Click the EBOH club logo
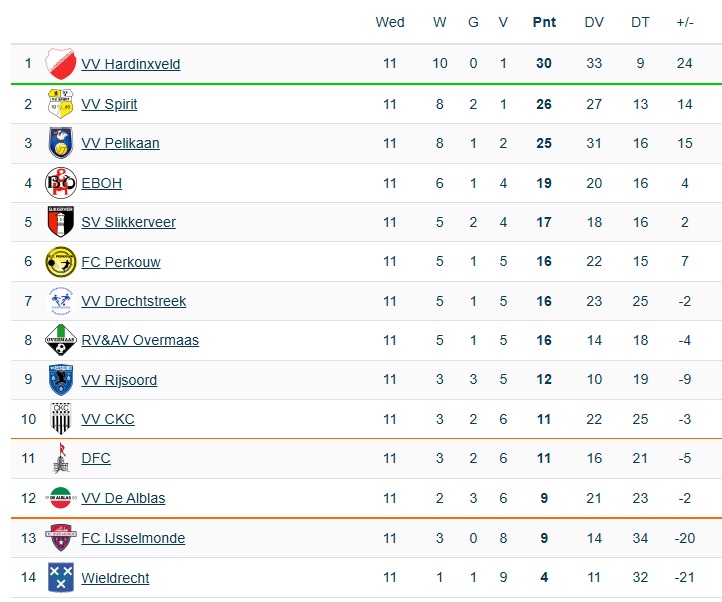The width and height of the screenshot is (722, 602). (x=62, y=183)
